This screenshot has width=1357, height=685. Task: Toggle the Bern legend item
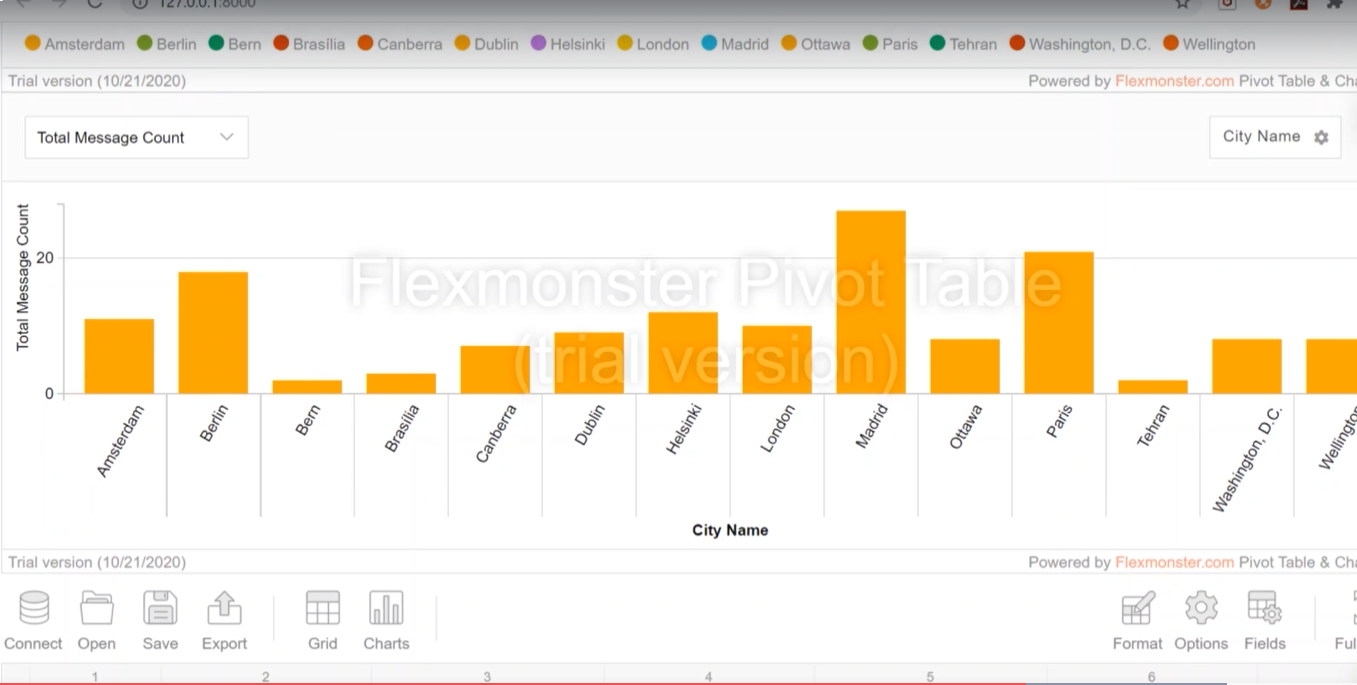pos(235,44)
